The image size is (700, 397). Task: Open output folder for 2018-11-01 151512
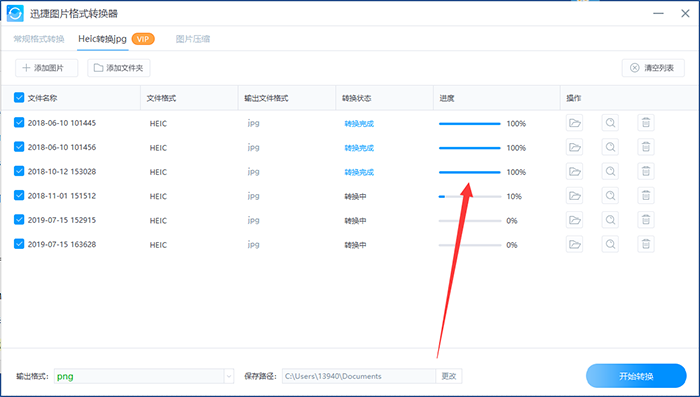(x=575, y=196)
